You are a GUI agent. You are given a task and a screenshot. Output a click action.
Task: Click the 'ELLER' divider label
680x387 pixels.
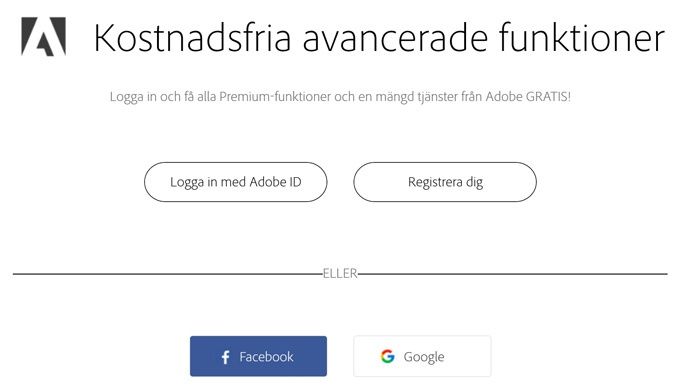[340, 273]
